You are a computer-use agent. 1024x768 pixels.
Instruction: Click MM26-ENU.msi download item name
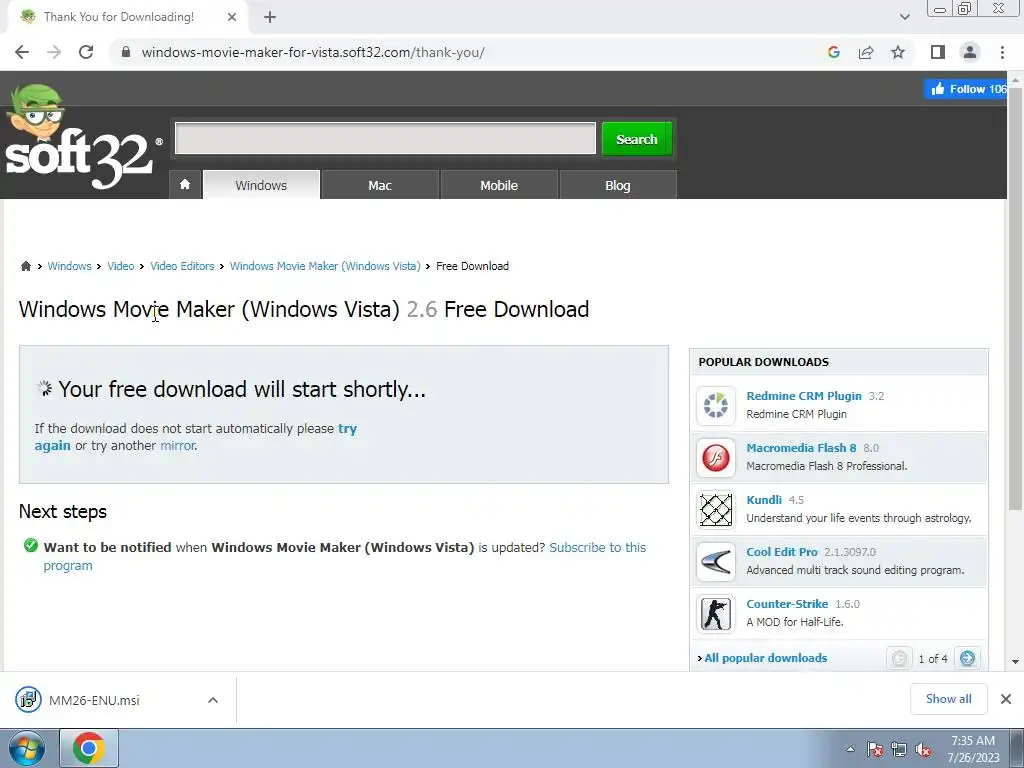pos(94,700)
